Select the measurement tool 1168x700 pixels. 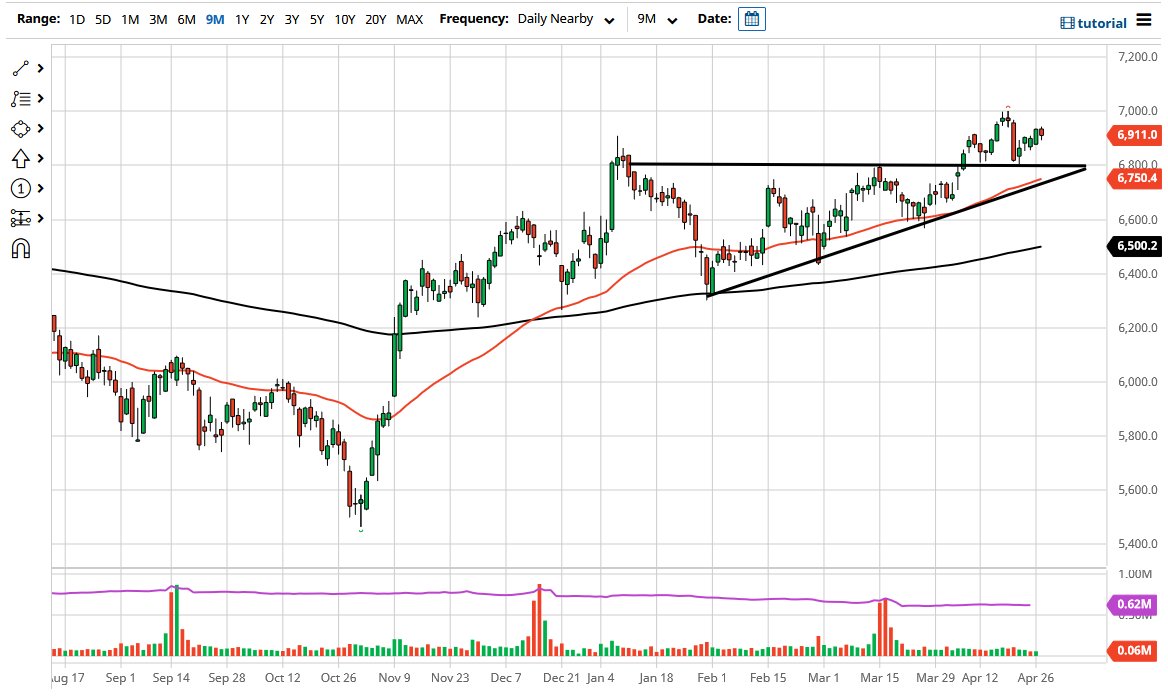tap(20, 218)
